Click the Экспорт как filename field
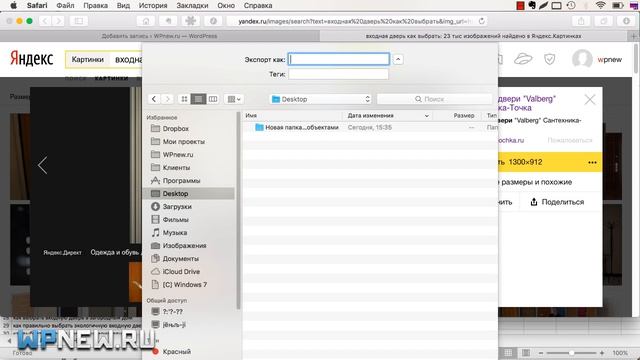Viewport: 640px width, 360px height. [339, 59]
